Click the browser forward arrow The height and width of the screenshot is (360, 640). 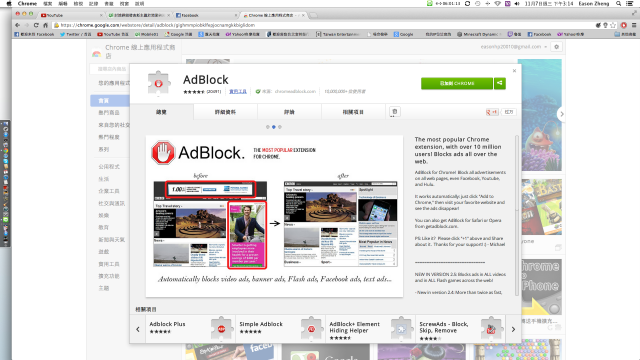27,25
